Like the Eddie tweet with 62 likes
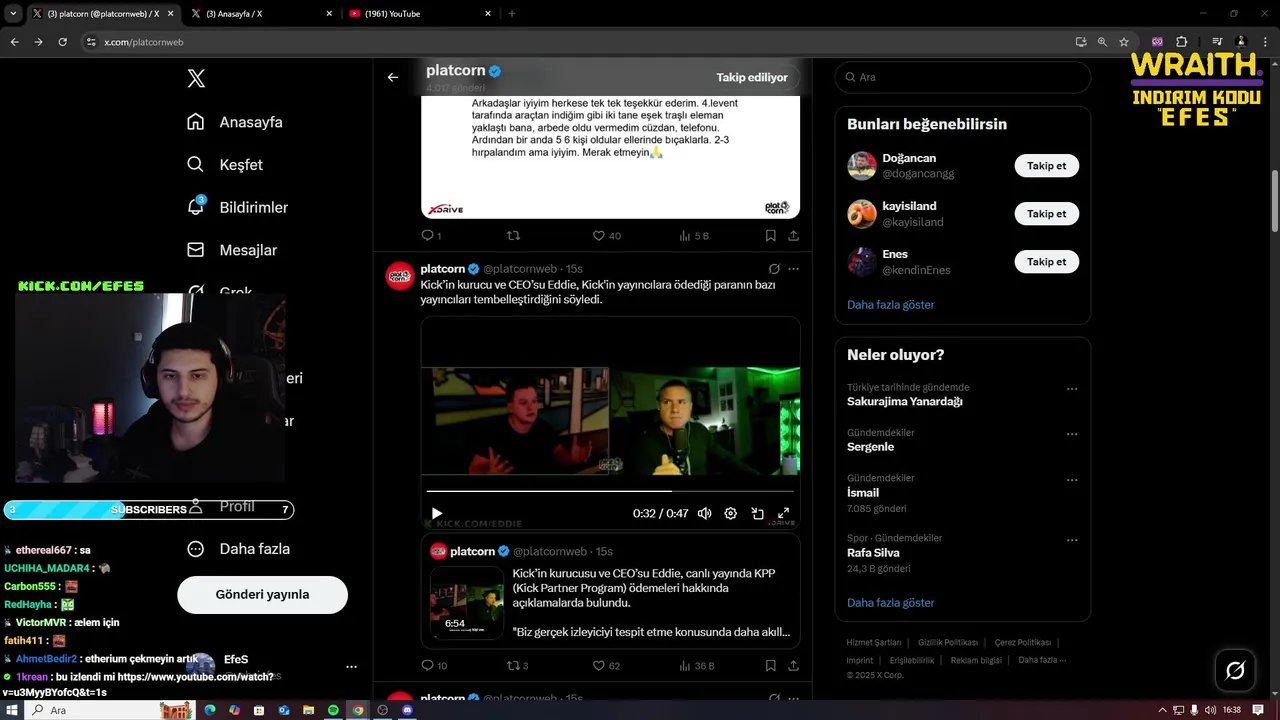 [606, 665]
